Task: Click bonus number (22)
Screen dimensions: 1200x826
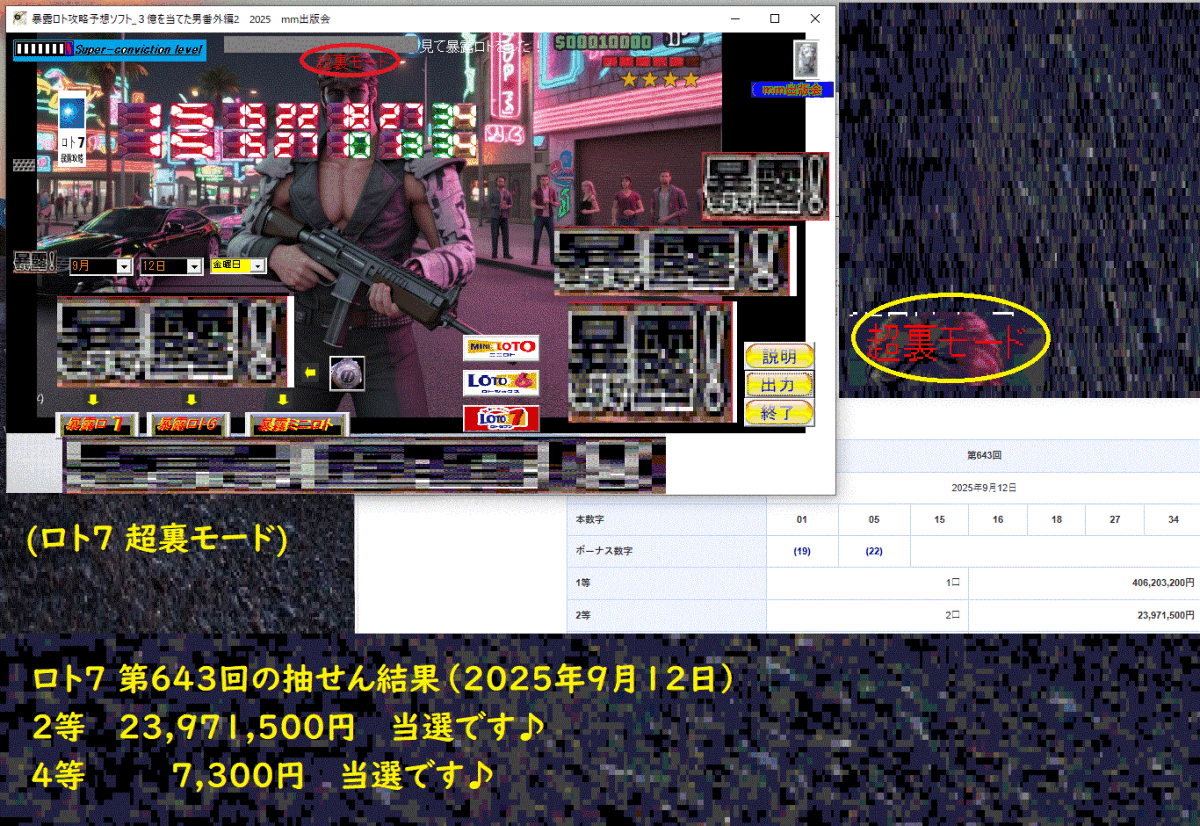Action: 874,551
